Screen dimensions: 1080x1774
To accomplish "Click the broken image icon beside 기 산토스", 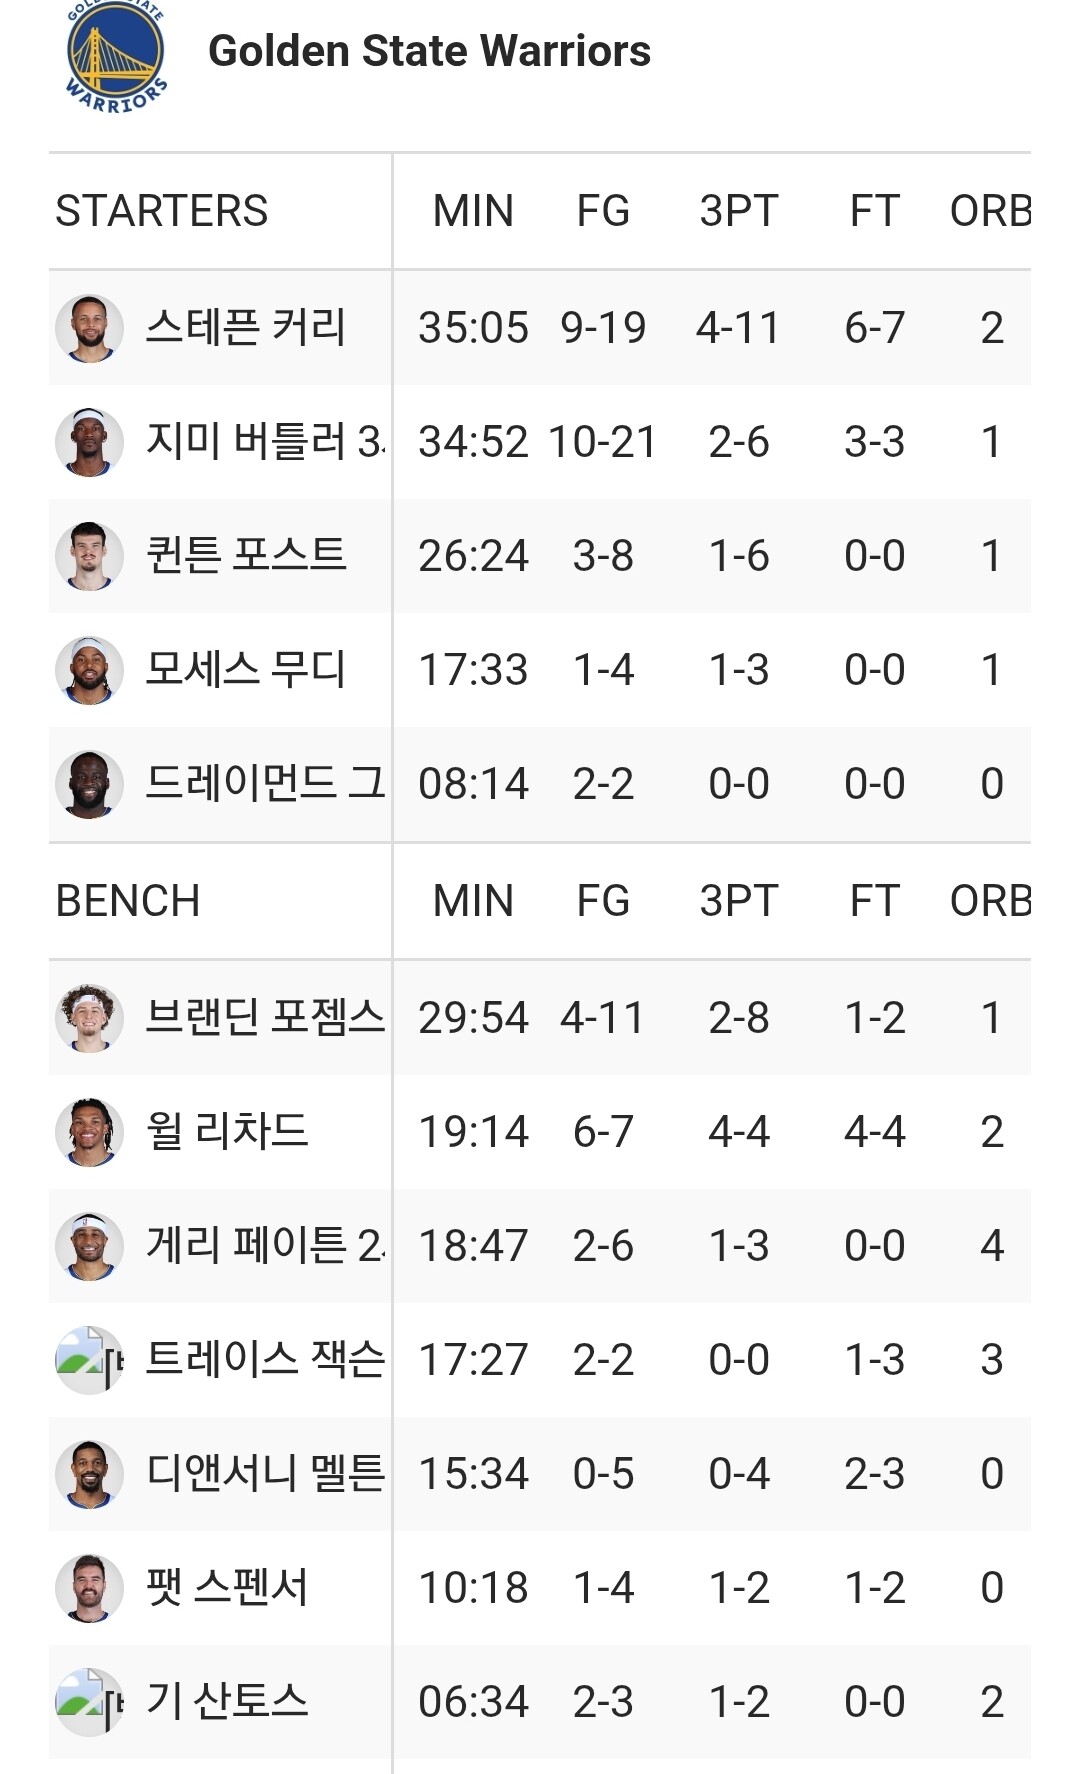I will tap(89, 1702).
